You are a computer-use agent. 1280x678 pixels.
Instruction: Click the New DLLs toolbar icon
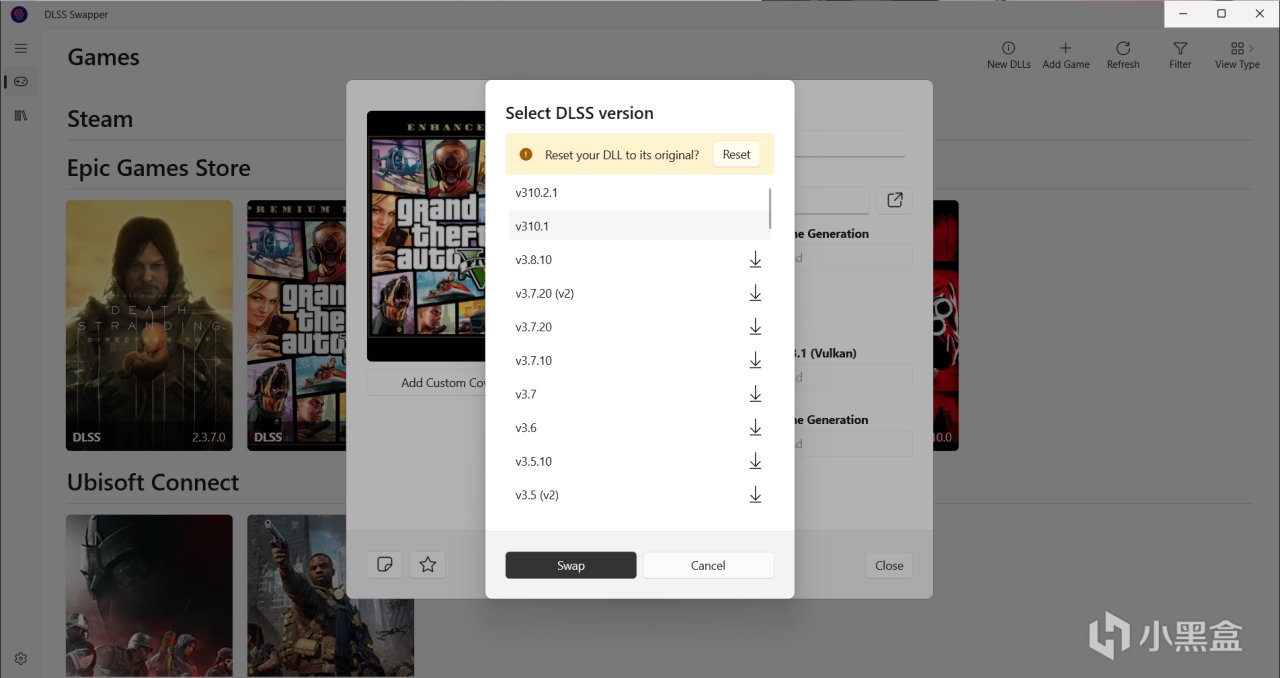(1008, 55)
